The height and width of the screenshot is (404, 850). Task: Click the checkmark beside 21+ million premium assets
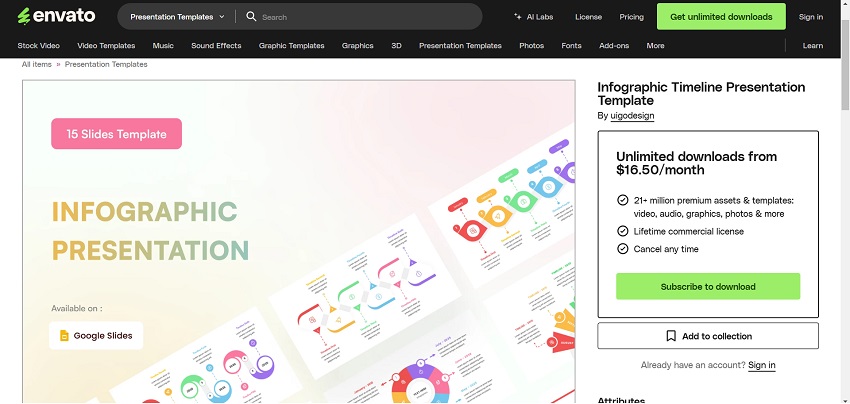point(622,200)
